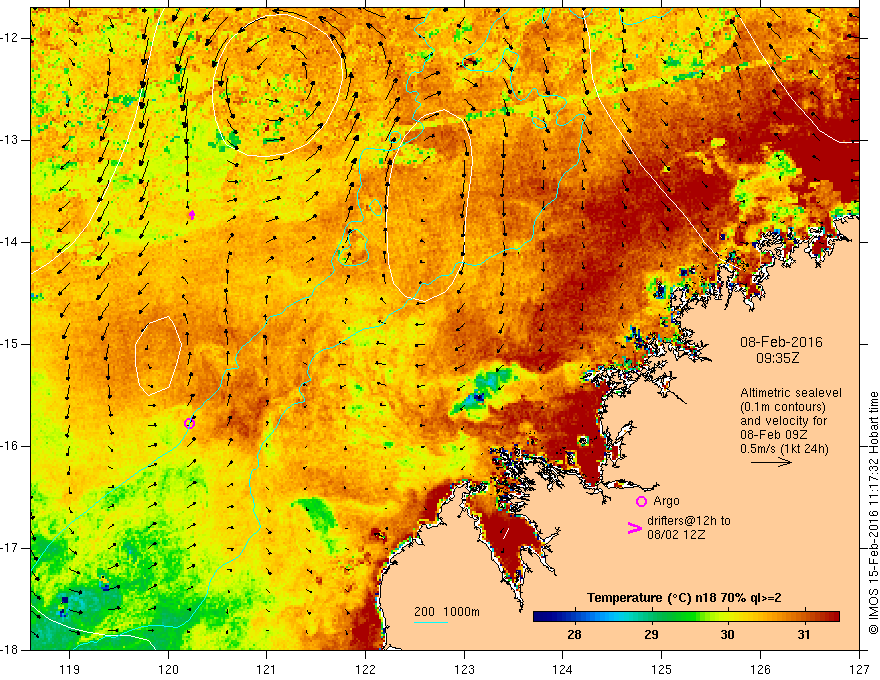Click the longitude label 124
Image resolution: width=880 pixels, height=680 pixels.
click(563, 669)
